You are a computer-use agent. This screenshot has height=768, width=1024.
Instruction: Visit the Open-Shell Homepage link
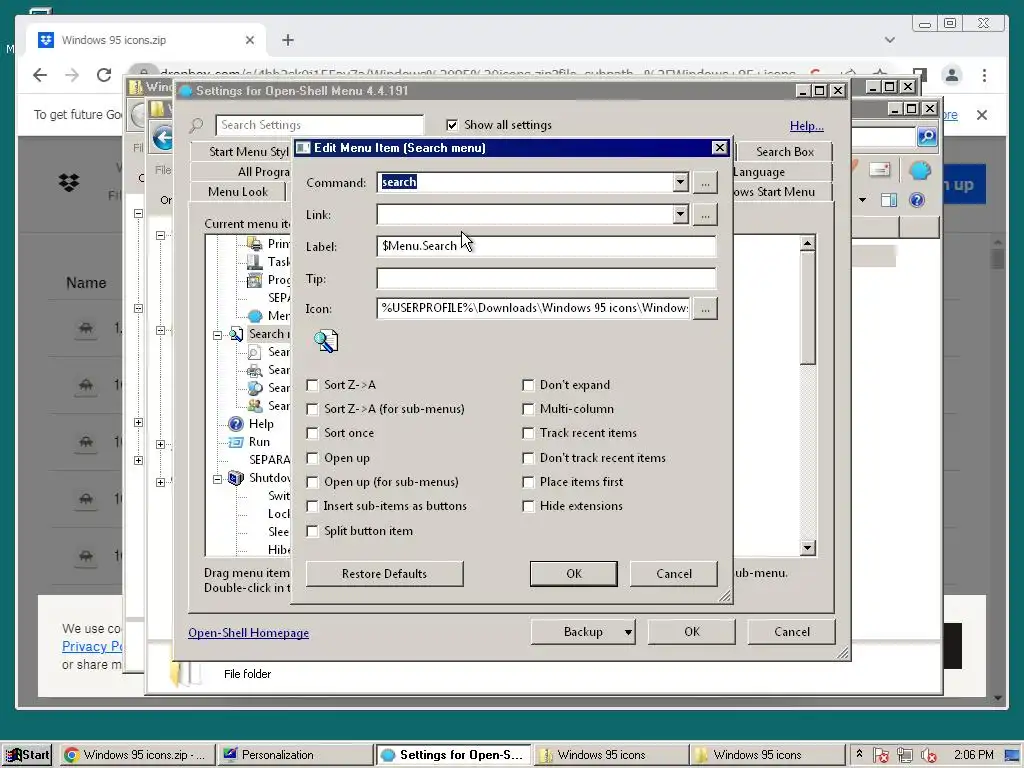point(248,633)
